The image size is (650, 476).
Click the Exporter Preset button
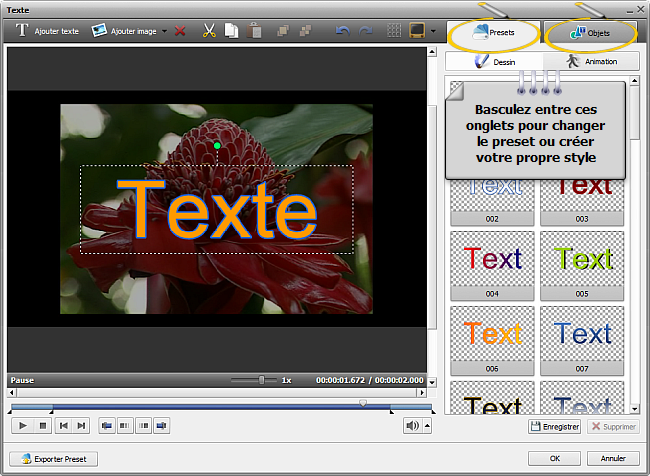coord(54,459)
